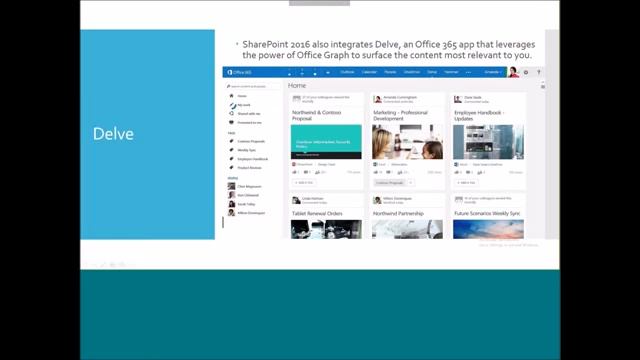Select Weekly Sync board in sidebar
The image size is (640, 360).
247,150
